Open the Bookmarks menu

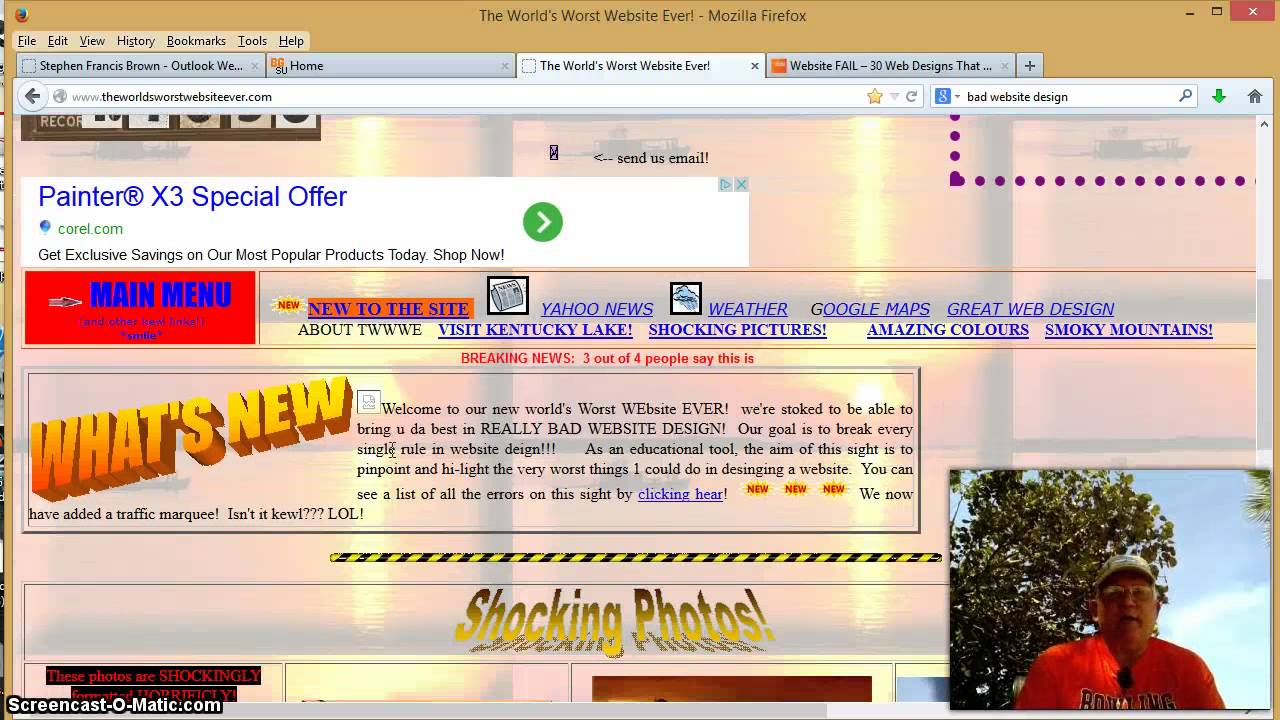click(196, 41)
